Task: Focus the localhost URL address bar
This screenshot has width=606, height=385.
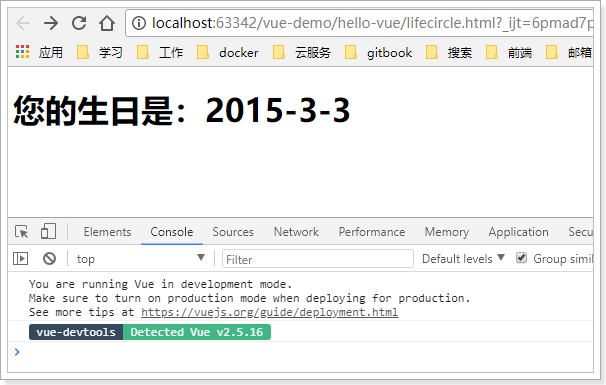Action: [x=359, y=23]
